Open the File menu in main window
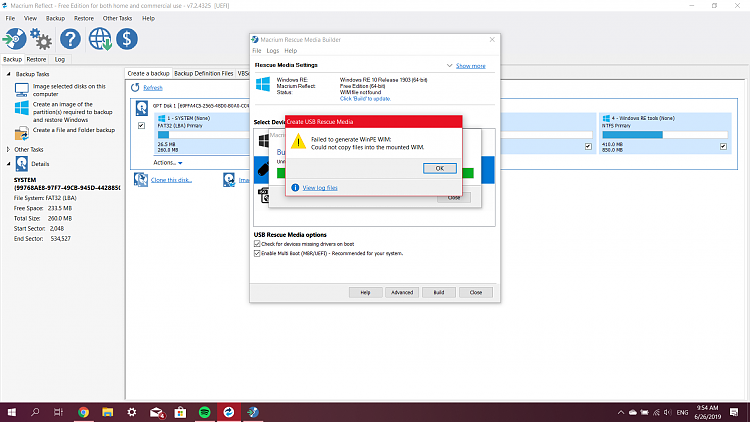The width and height of the screenshot is (750, 422). tap(10, 18)
